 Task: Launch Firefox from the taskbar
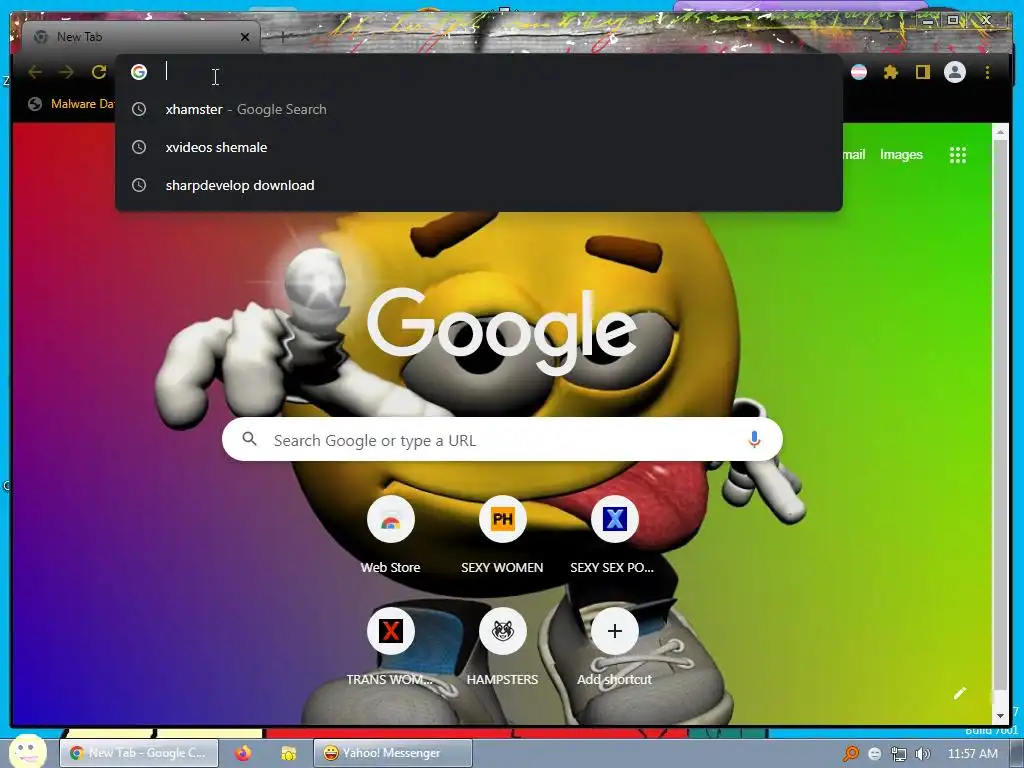pos(243,753)
